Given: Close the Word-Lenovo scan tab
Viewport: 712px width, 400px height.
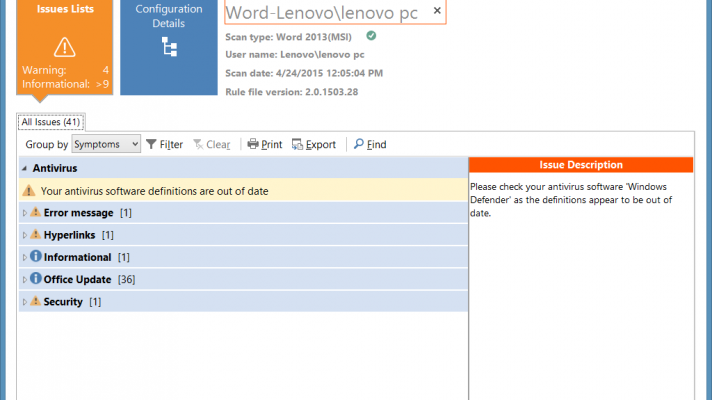Looking at the screenshot, I should (x=437, y=10).
